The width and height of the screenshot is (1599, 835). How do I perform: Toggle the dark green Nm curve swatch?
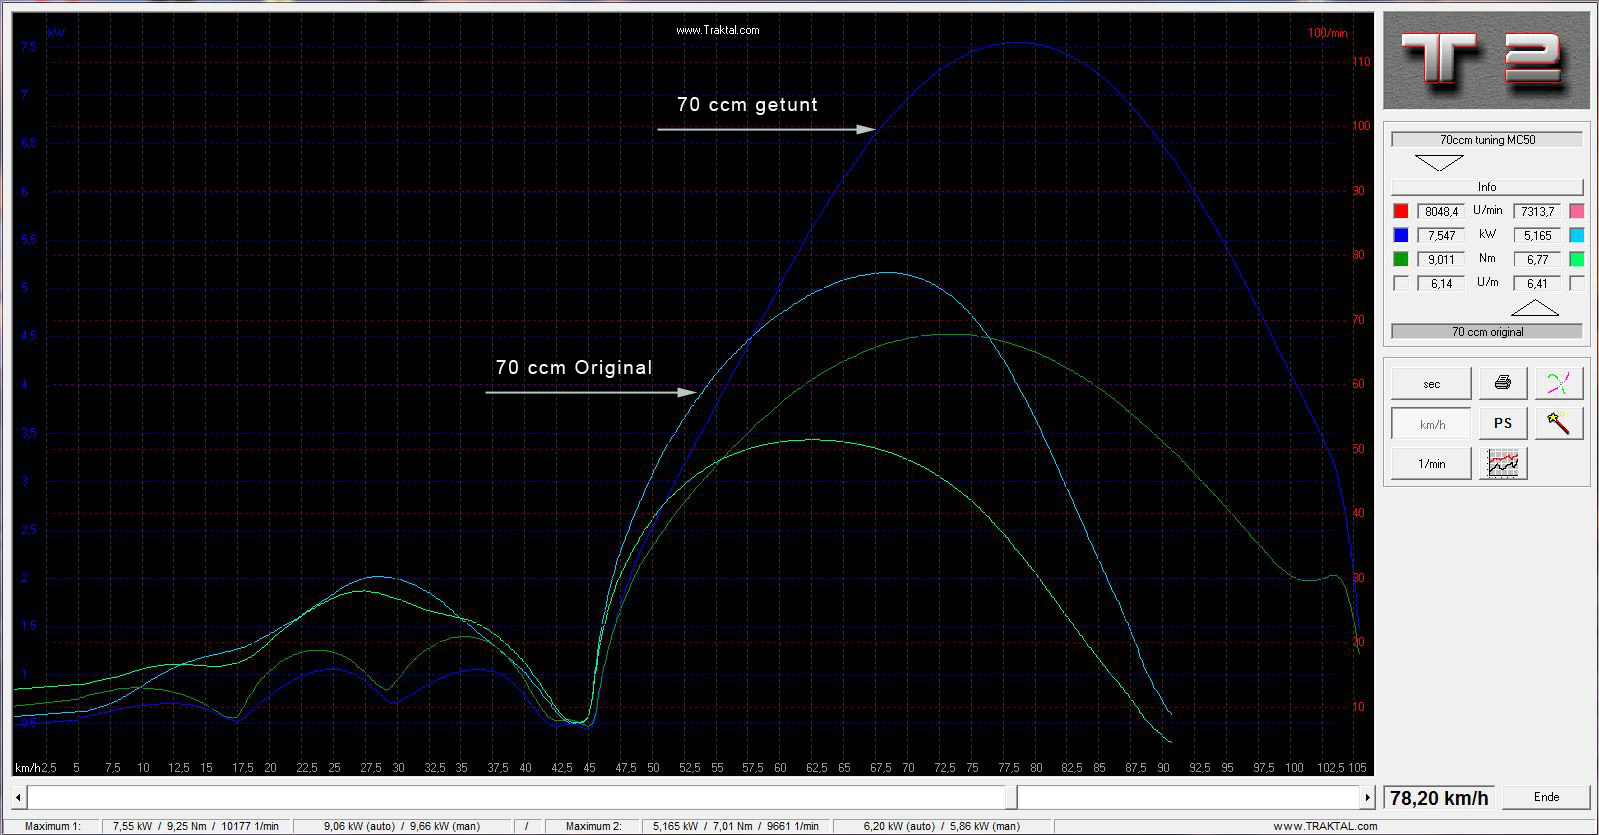point(1401,259)
